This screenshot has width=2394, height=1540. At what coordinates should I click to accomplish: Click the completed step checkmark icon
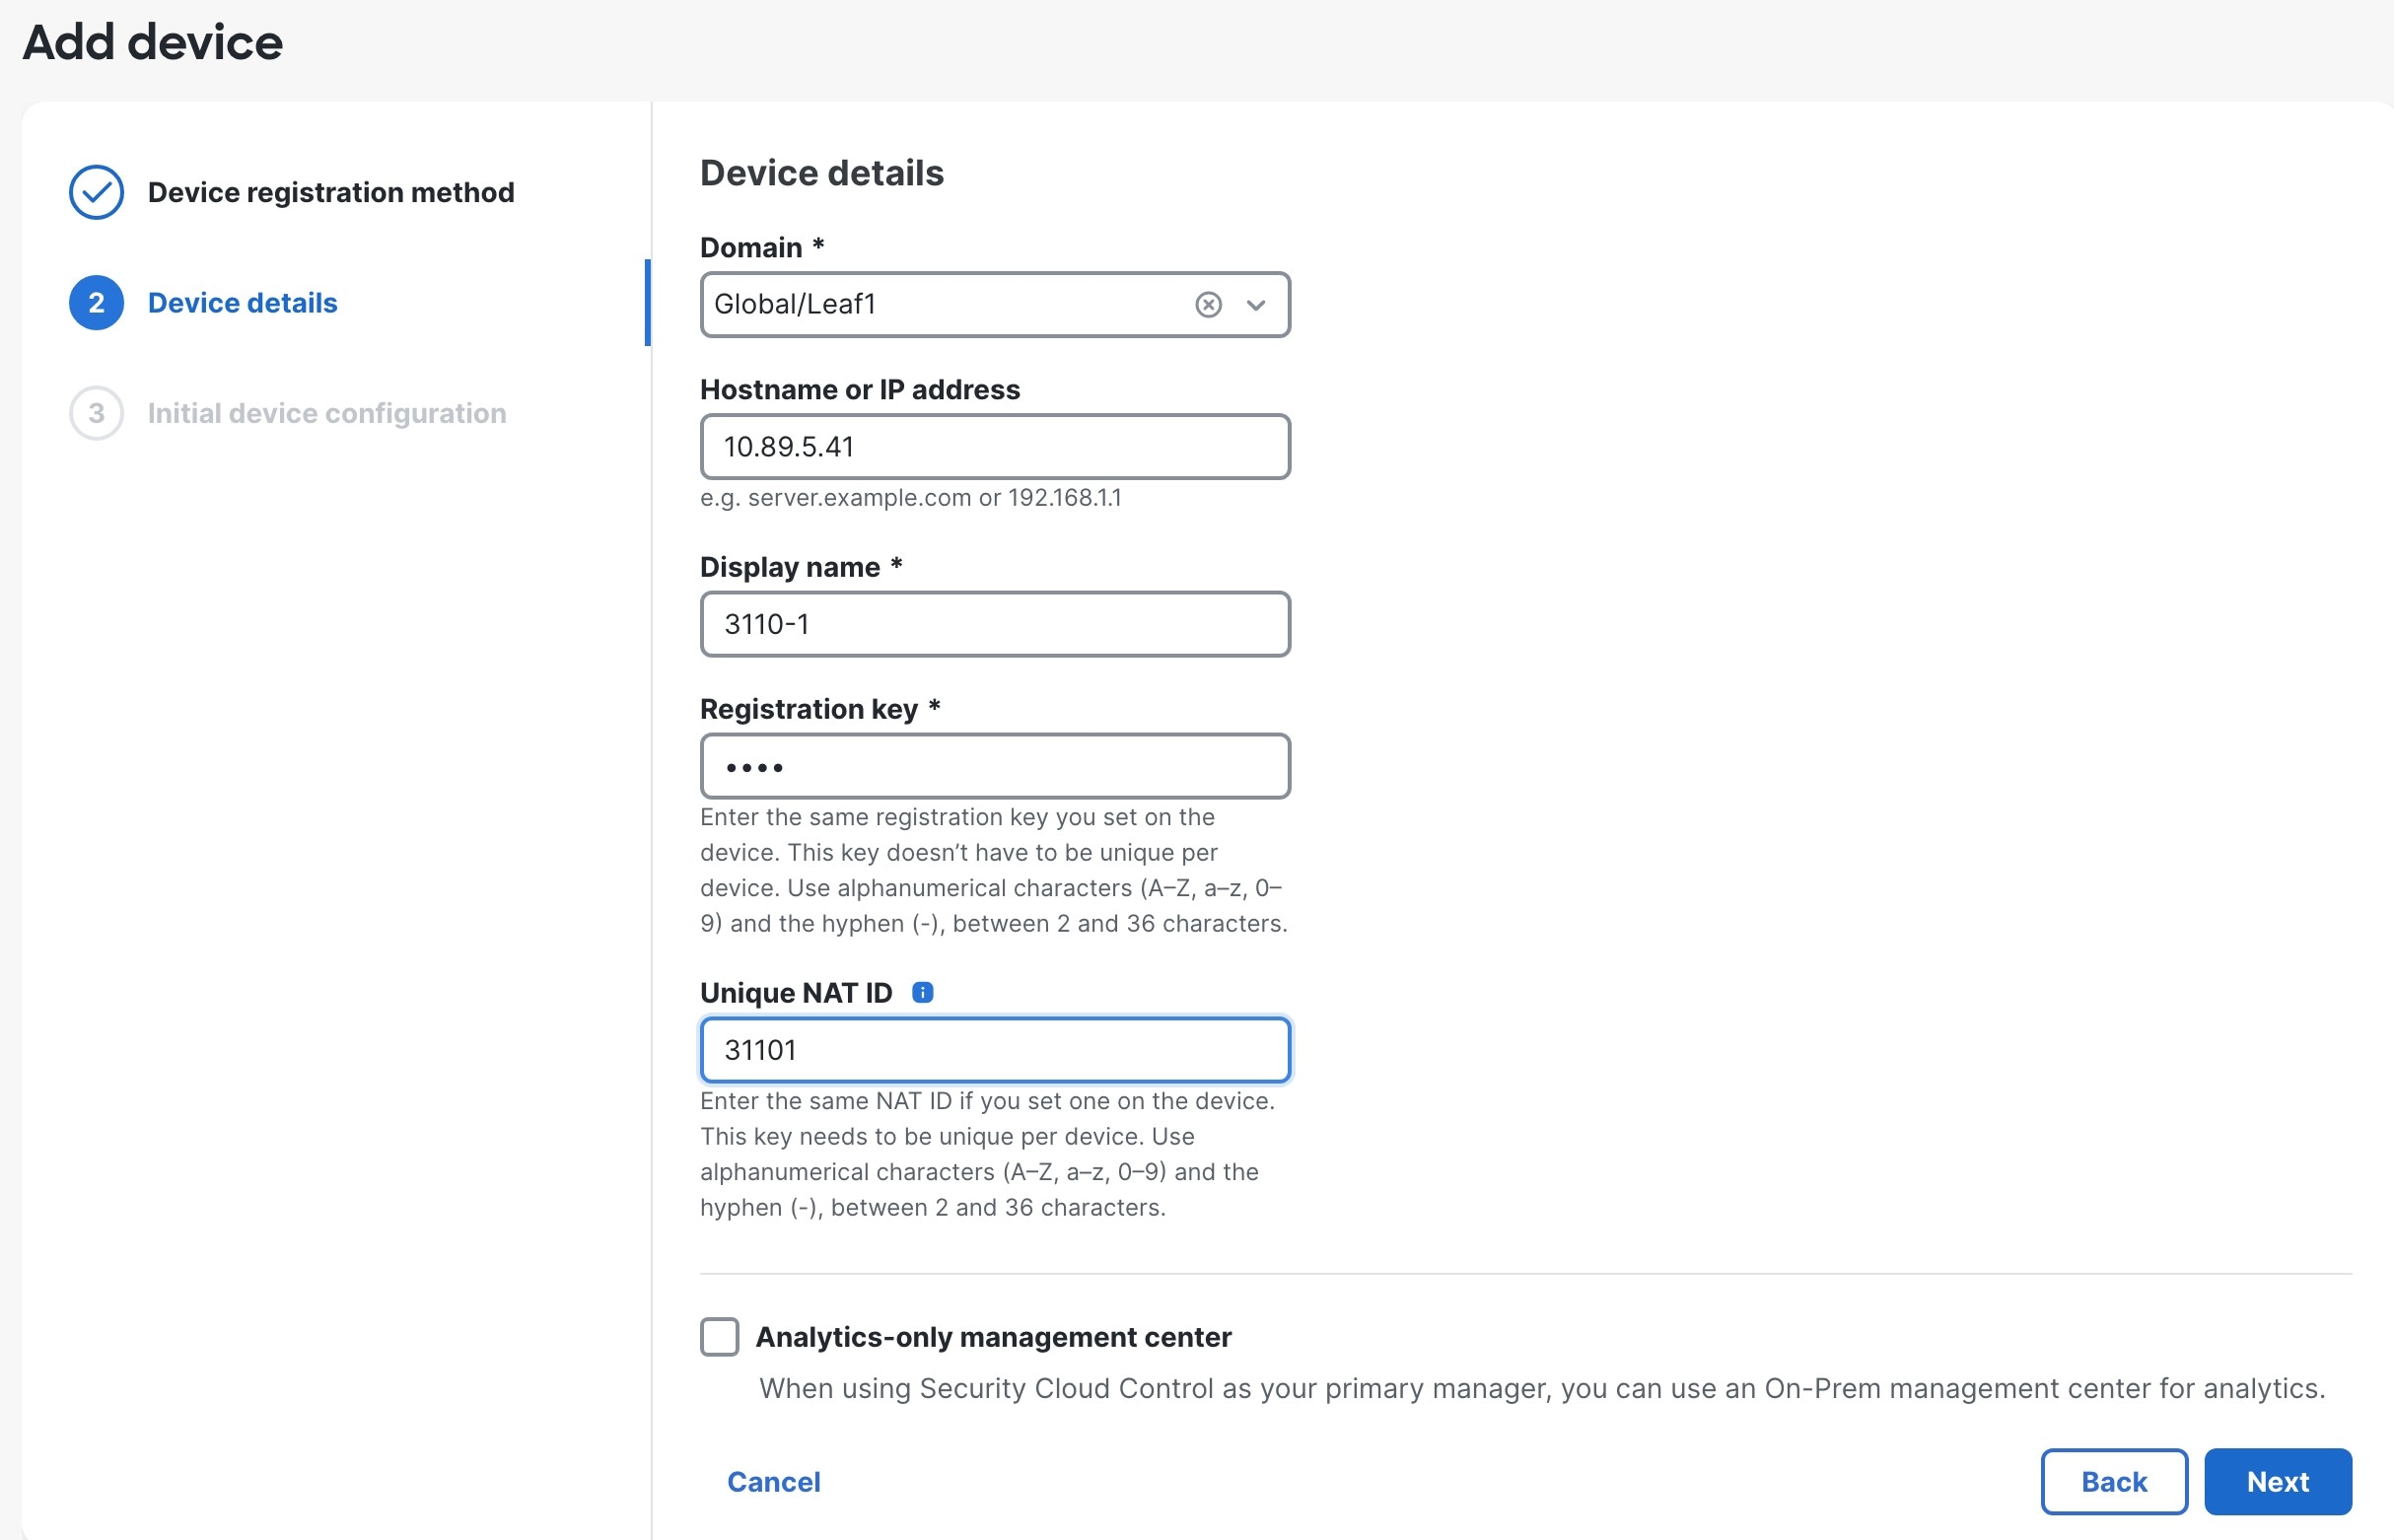tap(96, 192)
